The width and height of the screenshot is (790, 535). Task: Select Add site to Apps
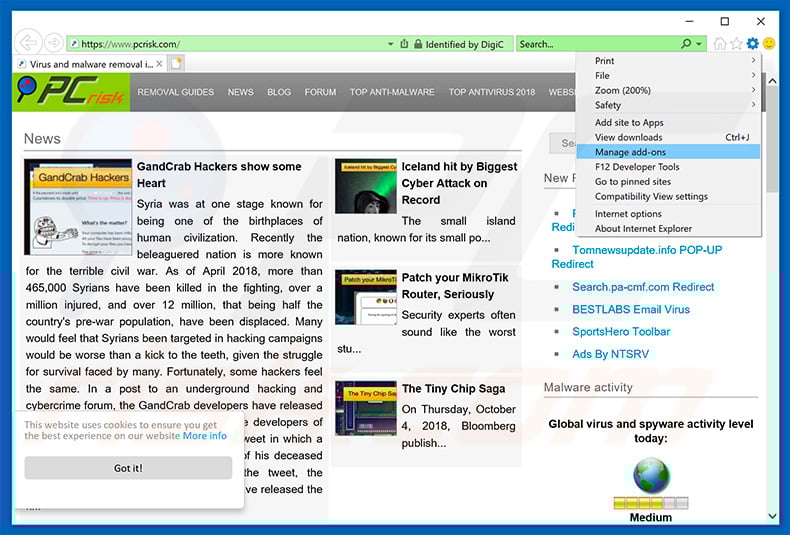coord(668,122)
